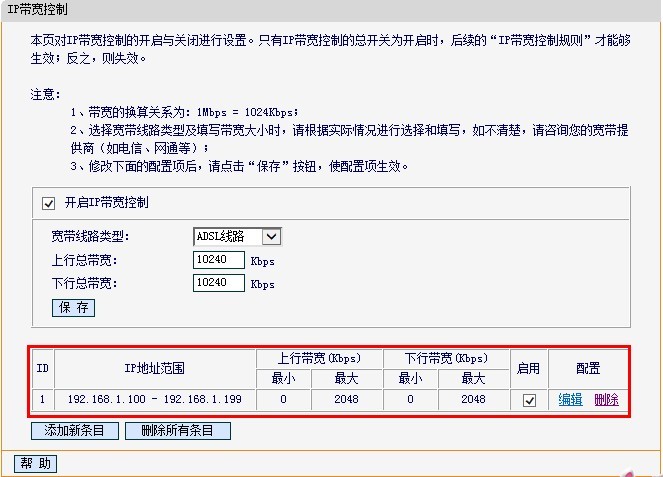Toggle the 开启IP带宽控制 checkbox
Screen dimensions: 663x477
[48, 203]
